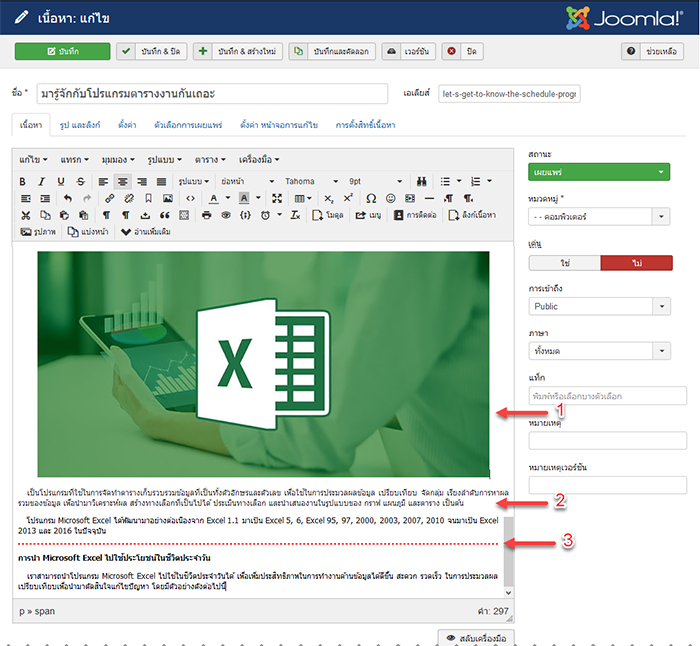Insert an image using toolbar picture icon
Viewport: 700px width, 646px height.
click(168, 198)
